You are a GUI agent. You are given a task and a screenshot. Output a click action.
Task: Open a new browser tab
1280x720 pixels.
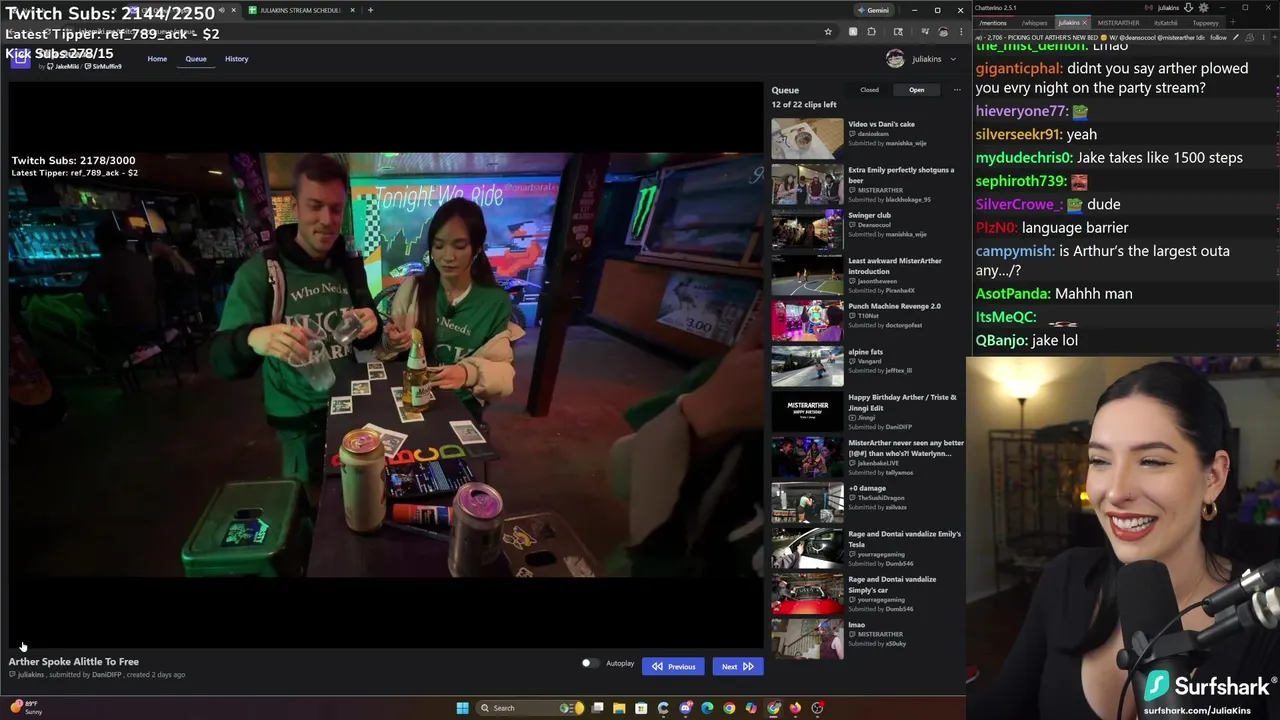tap(370, 10)
